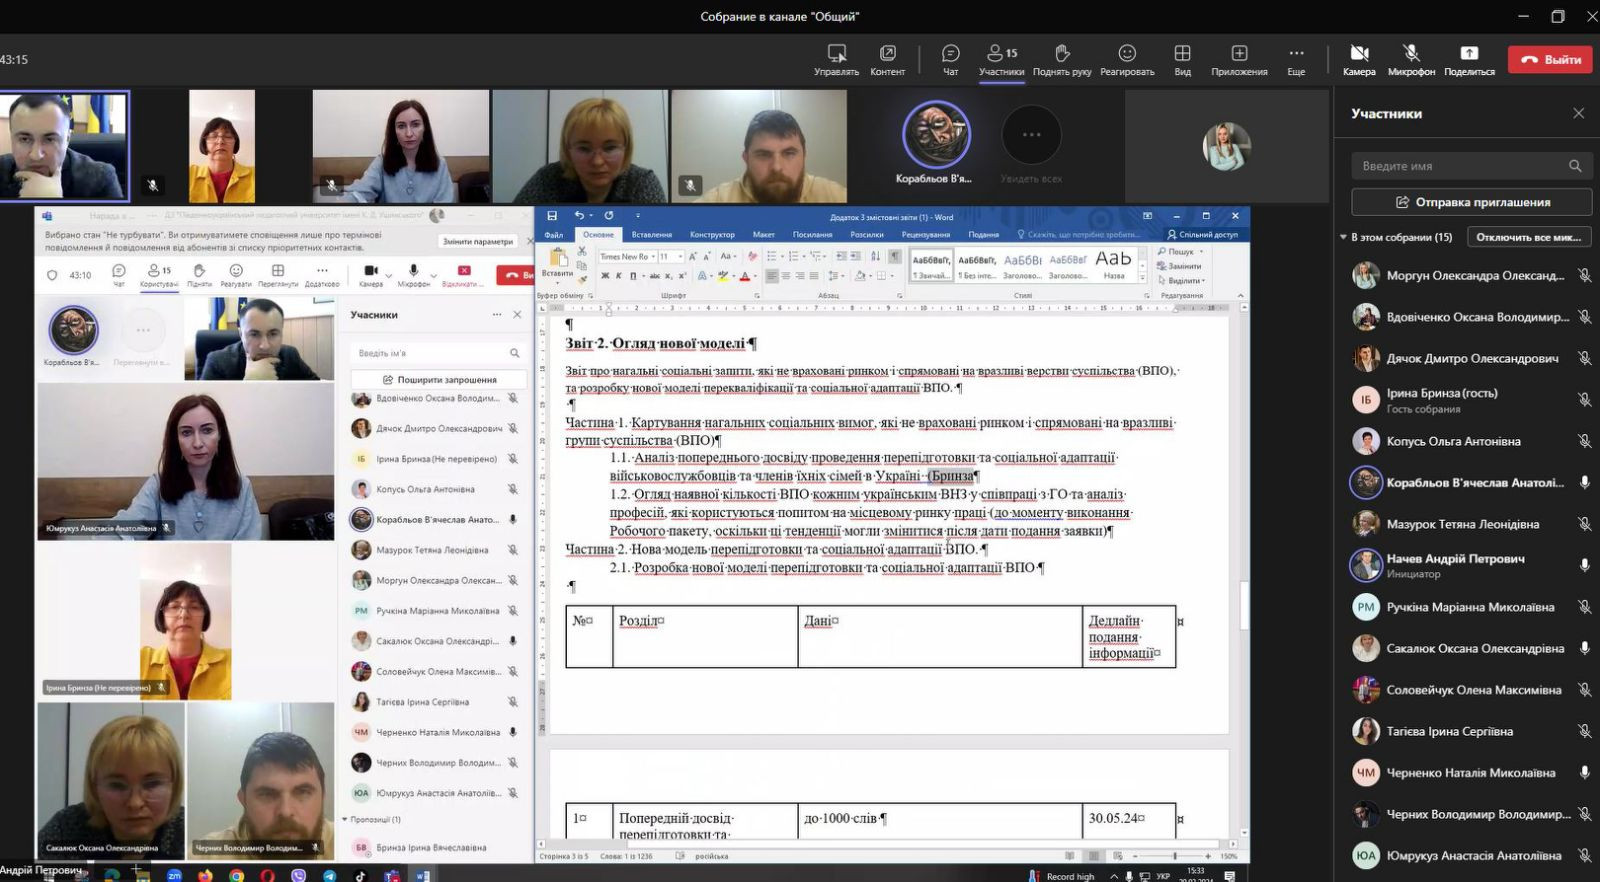The image size is (1600, 882).
Task: Apply bold with the Ж icon in Word
Action: coord(605,276)
